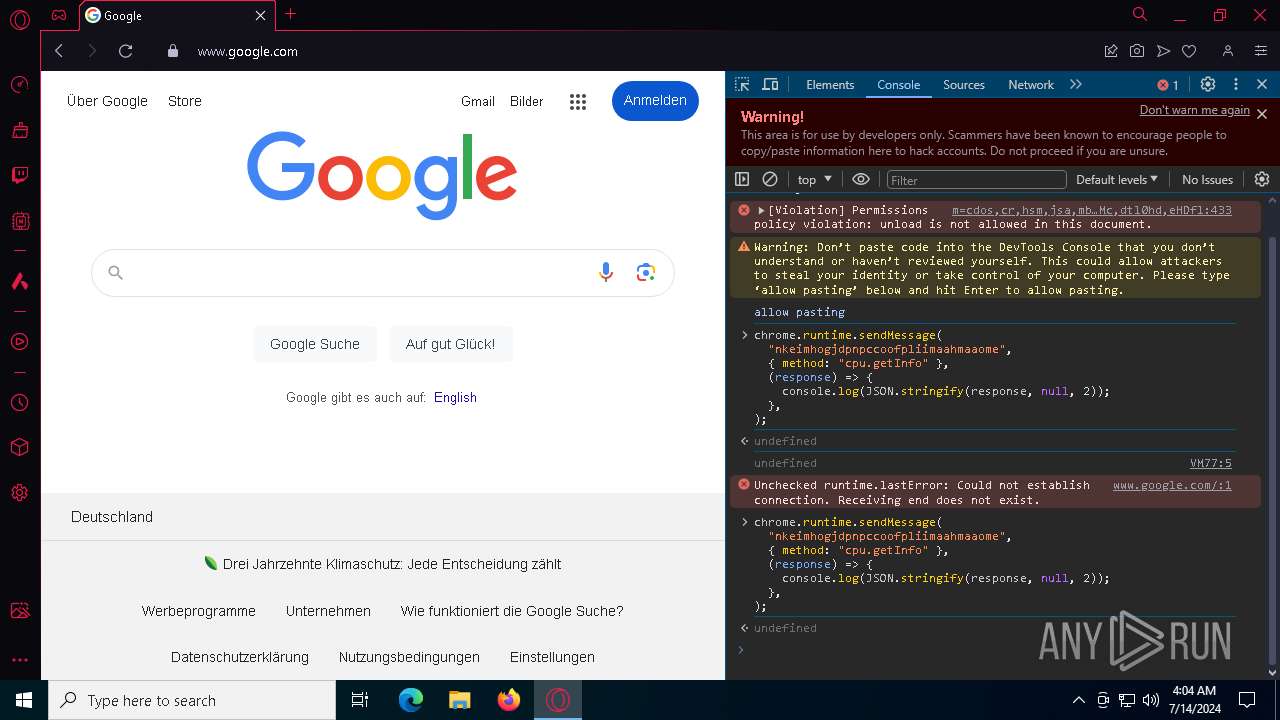
Task: Open DevTools three-dot customize menu
Action: tap(1236, 85)
